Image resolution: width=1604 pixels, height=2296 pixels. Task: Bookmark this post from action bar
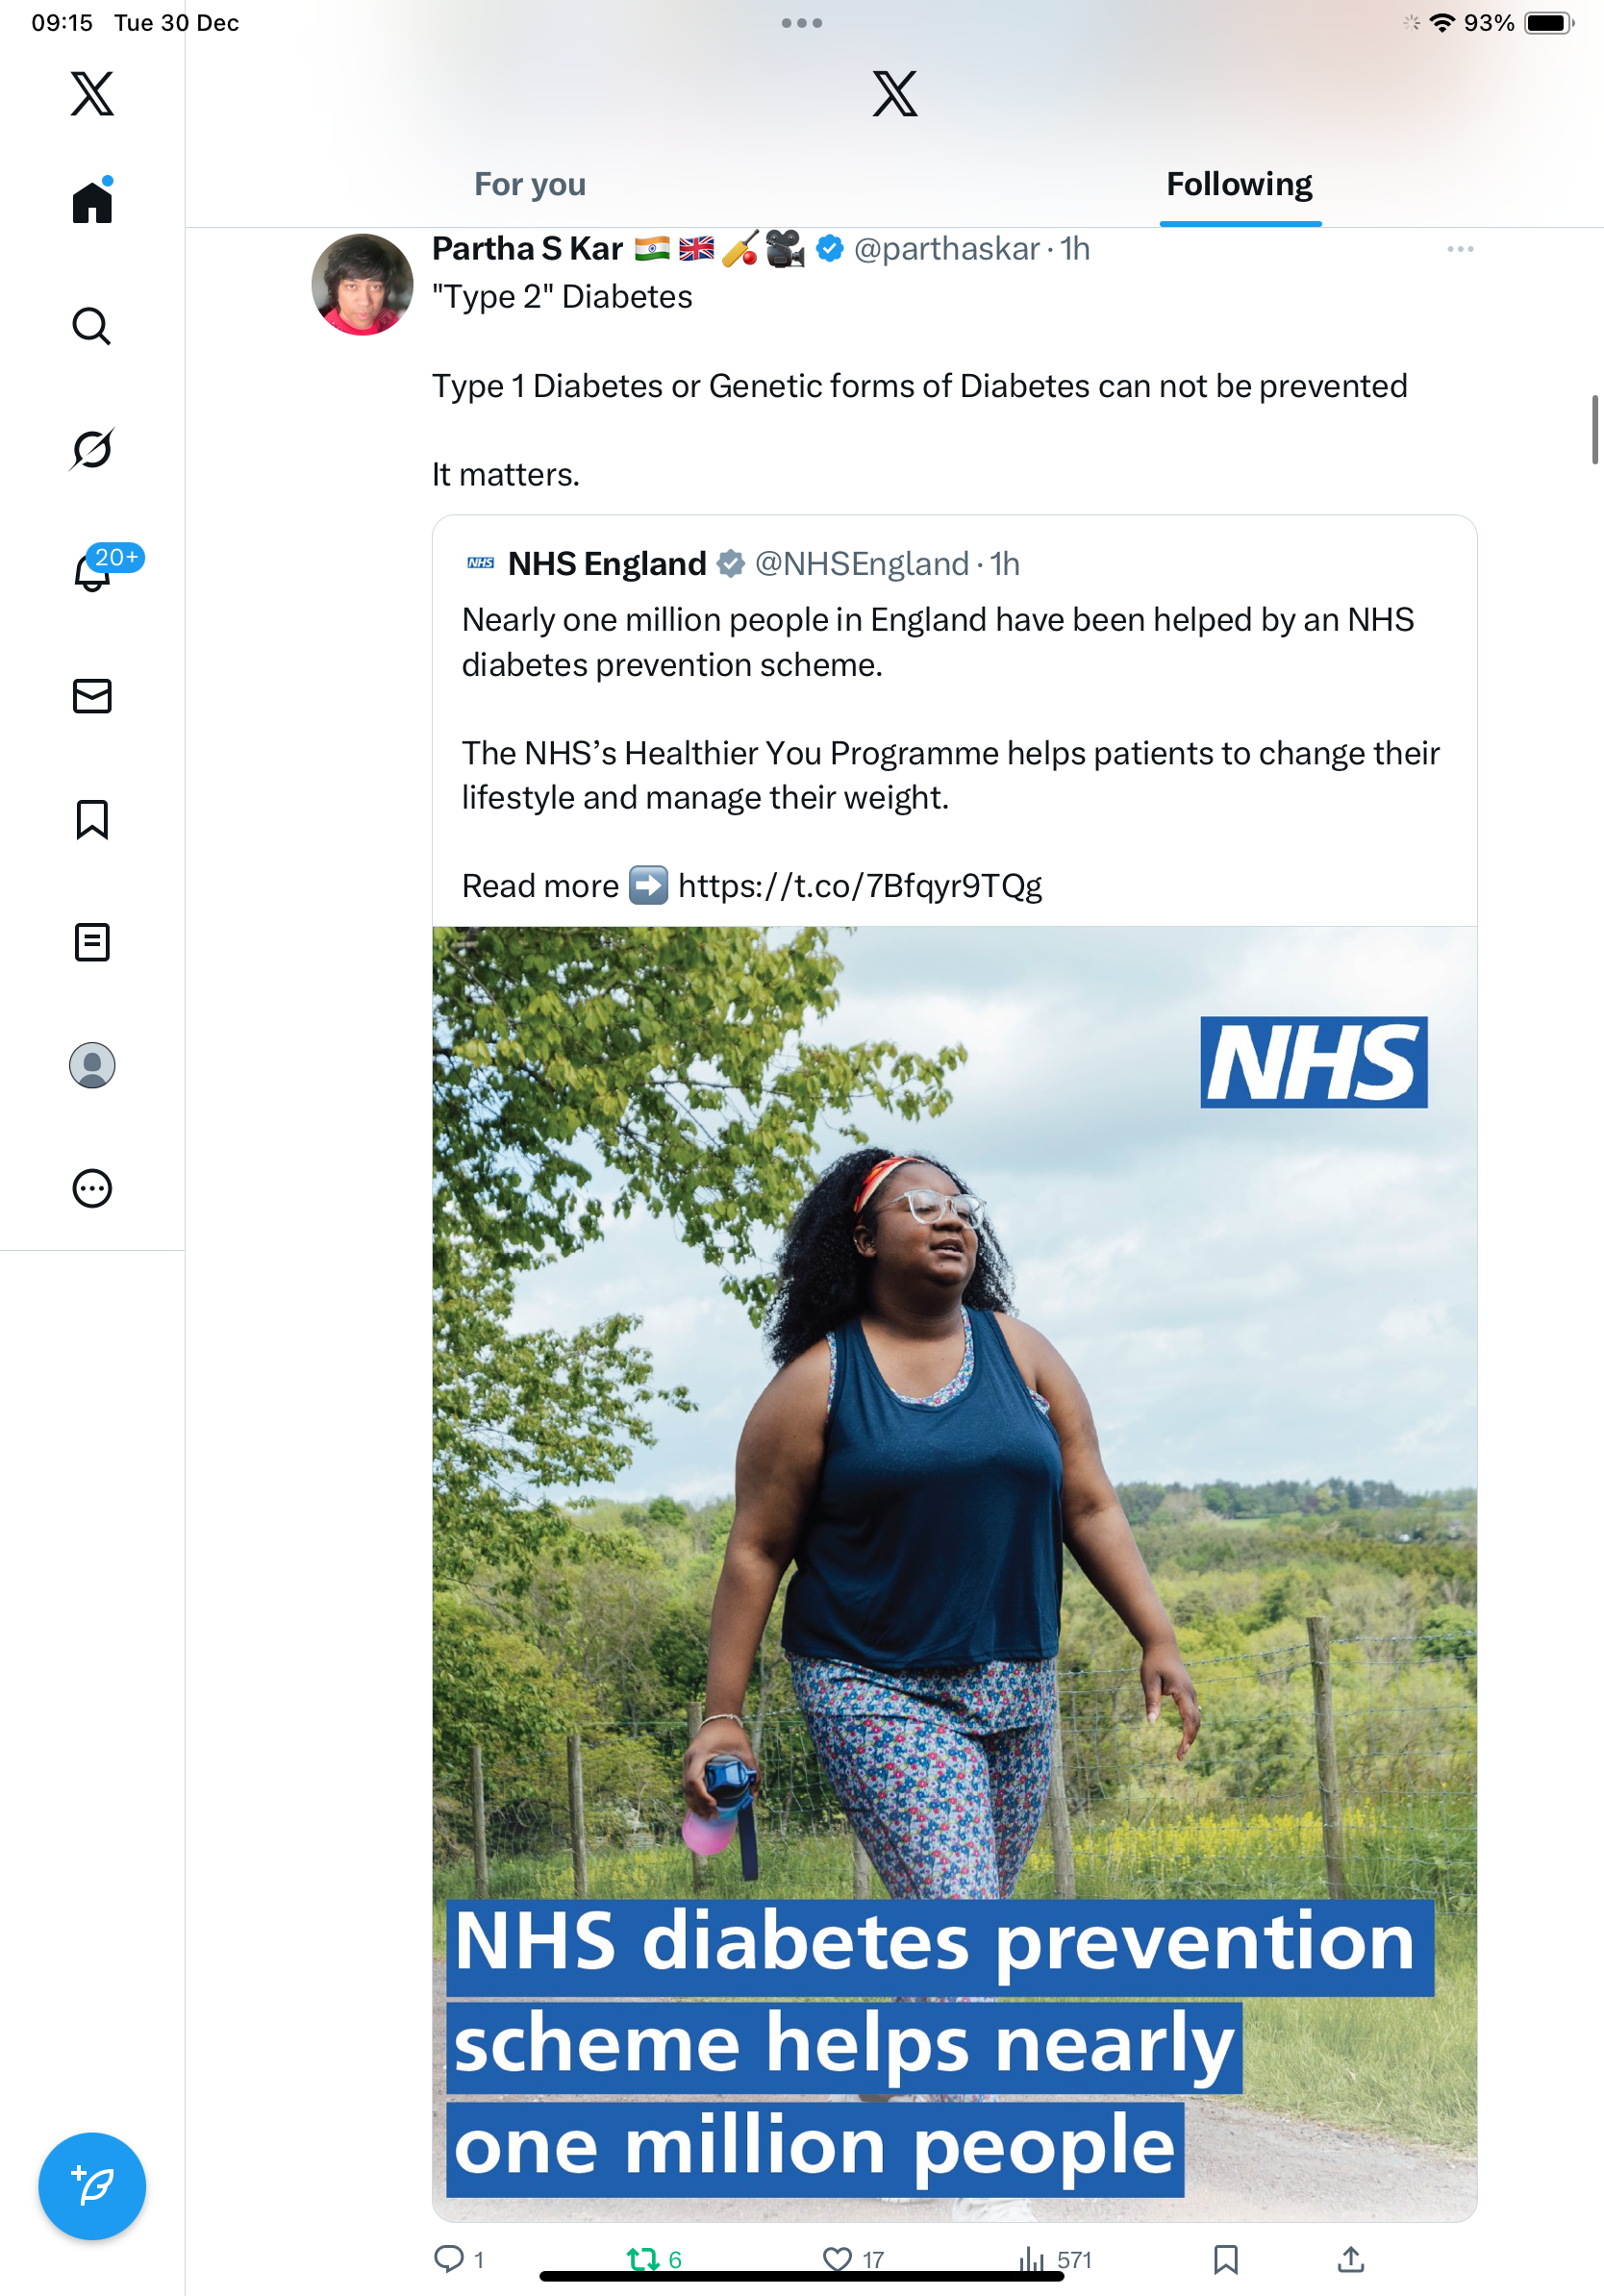1225,2259
